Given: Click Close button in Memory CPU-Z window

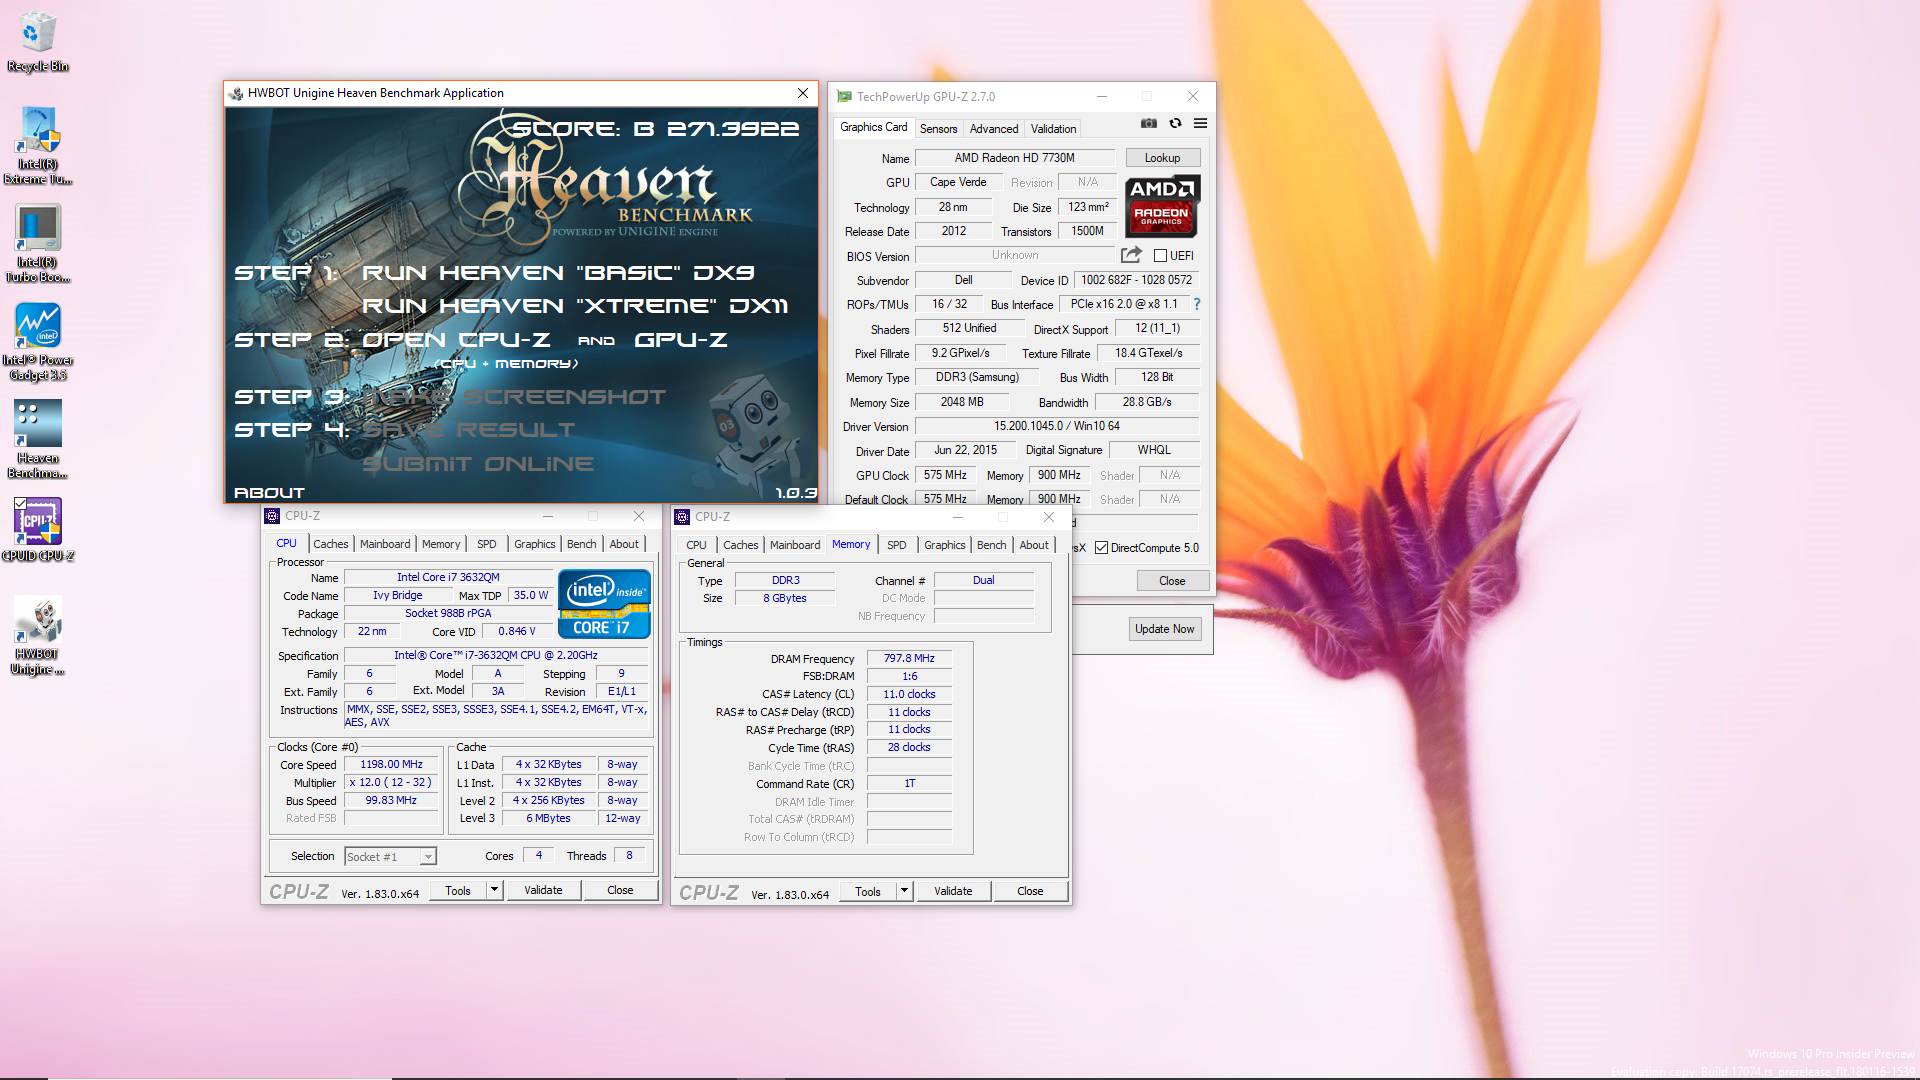Looking at the screenshot, I should [x=1030, y=891].
